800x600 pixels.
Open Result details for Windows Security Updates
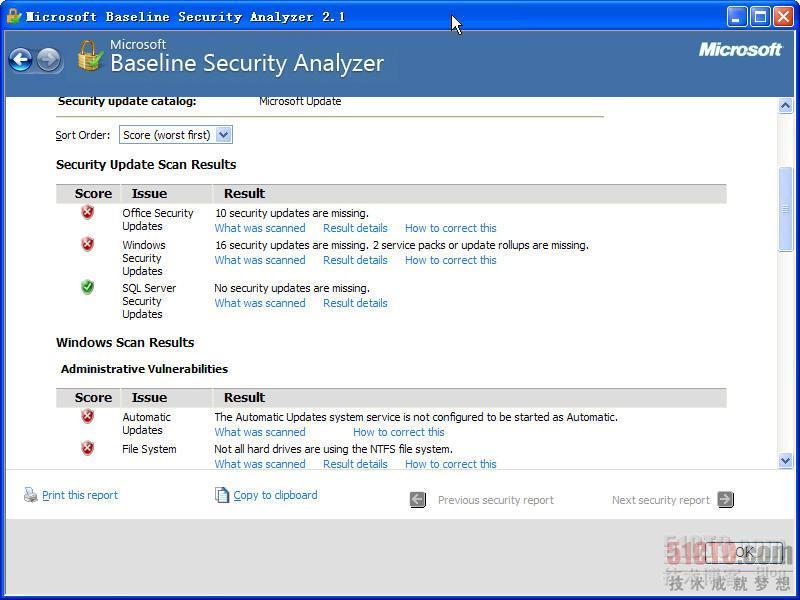tap(355, 260)
